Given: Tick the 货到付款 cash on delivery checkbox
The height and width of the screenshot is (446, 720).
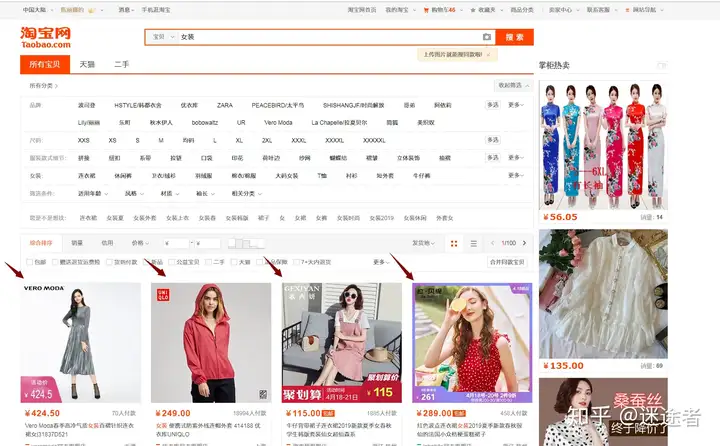Looking at the screenshot, I should pos(109,262).
